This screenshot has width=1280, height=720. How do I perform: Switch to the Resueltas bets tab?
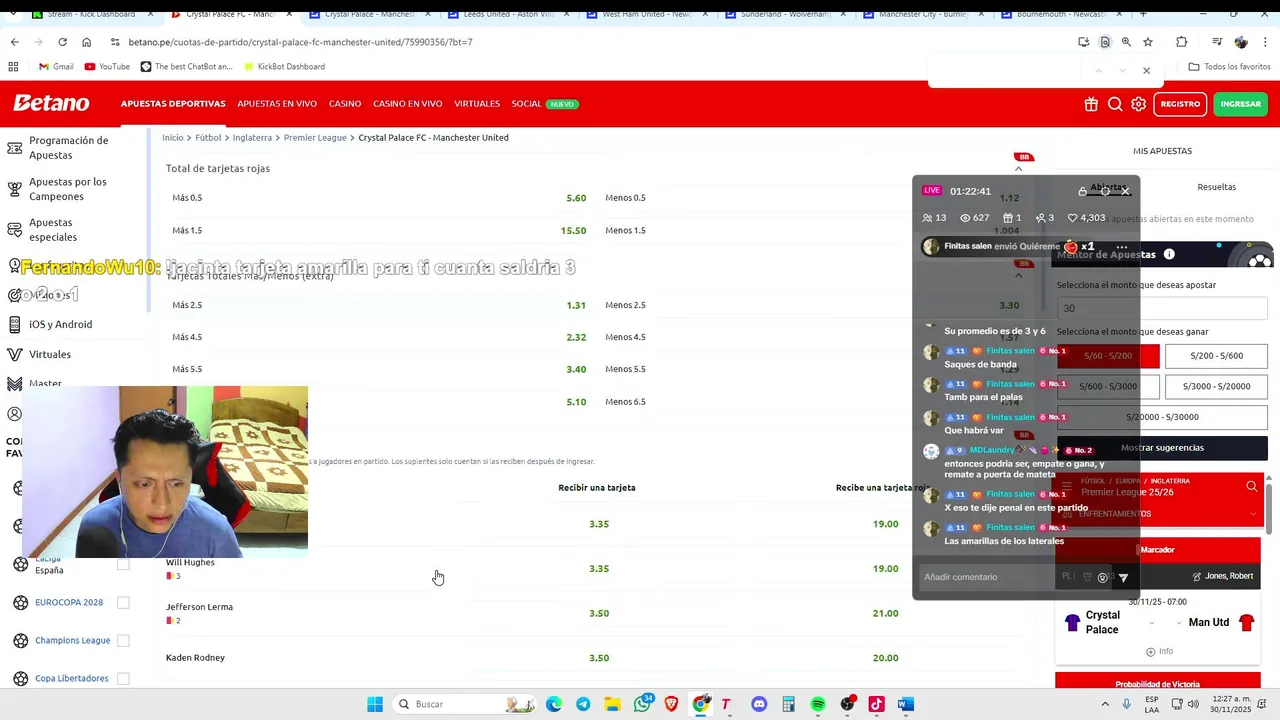[x=1216, y=187]
